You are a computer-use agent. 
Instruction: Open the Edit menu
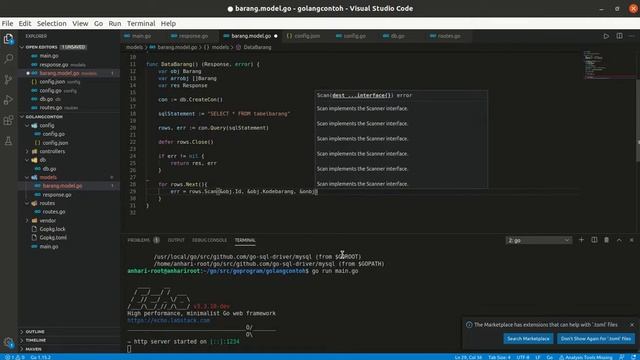point(25,23)
